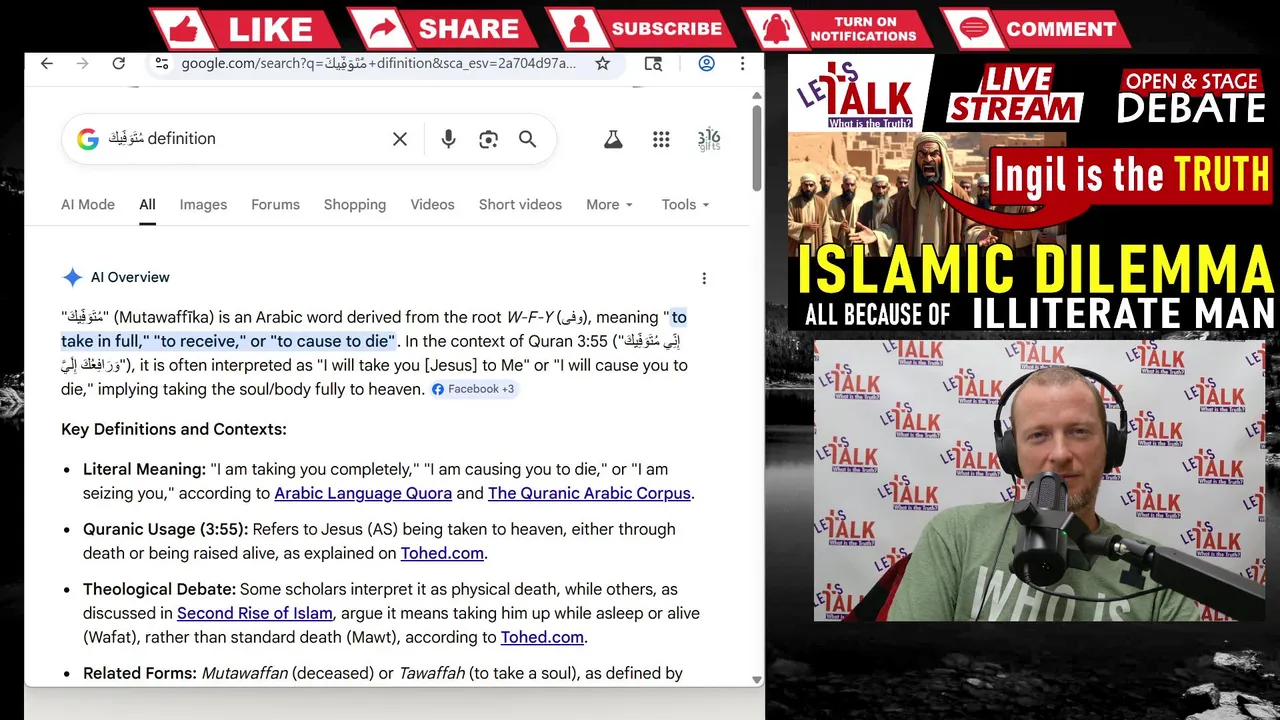Click the 'Key Definitions and Contexts:' heading

(174, 429)
